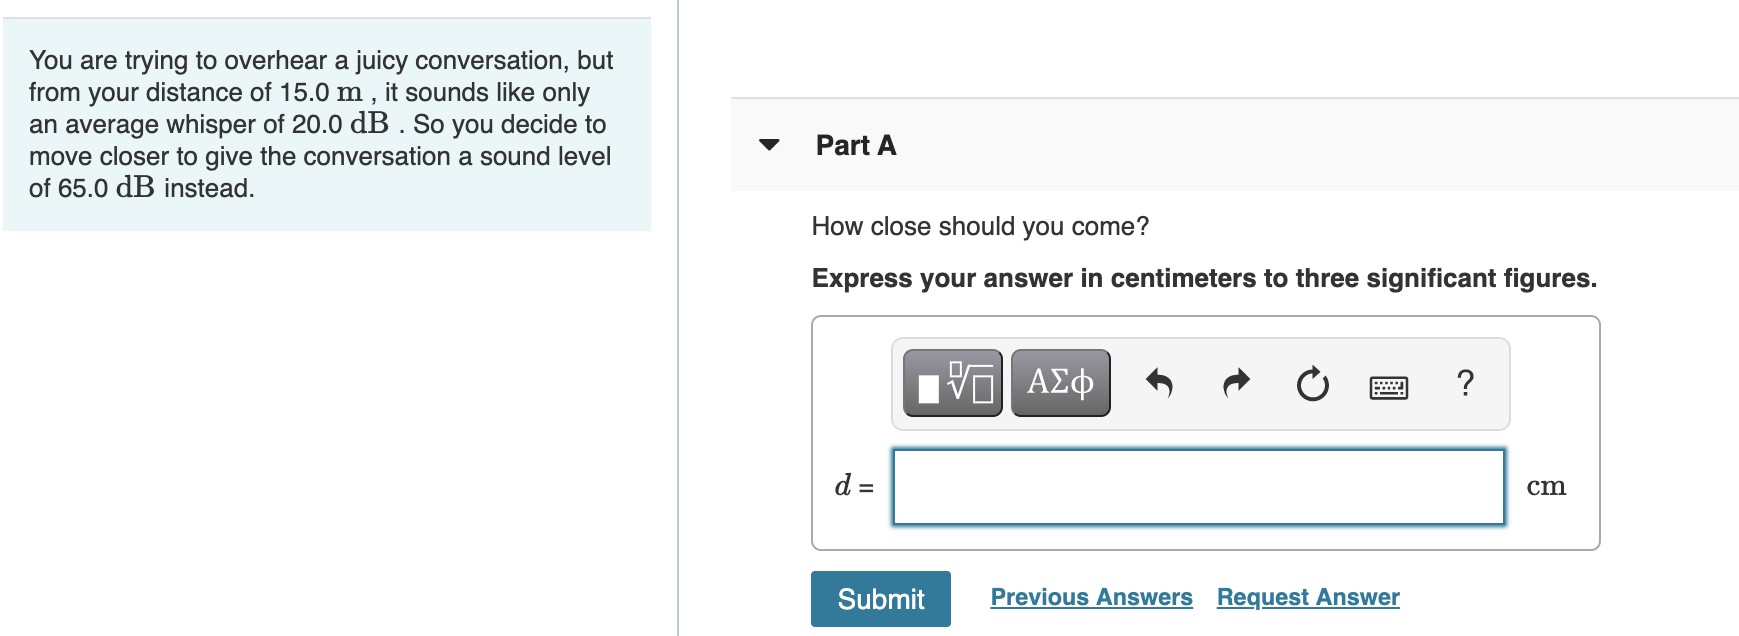1739x636 pixels.
Task: Click Request Answer
Action: tap(1307, 597)
